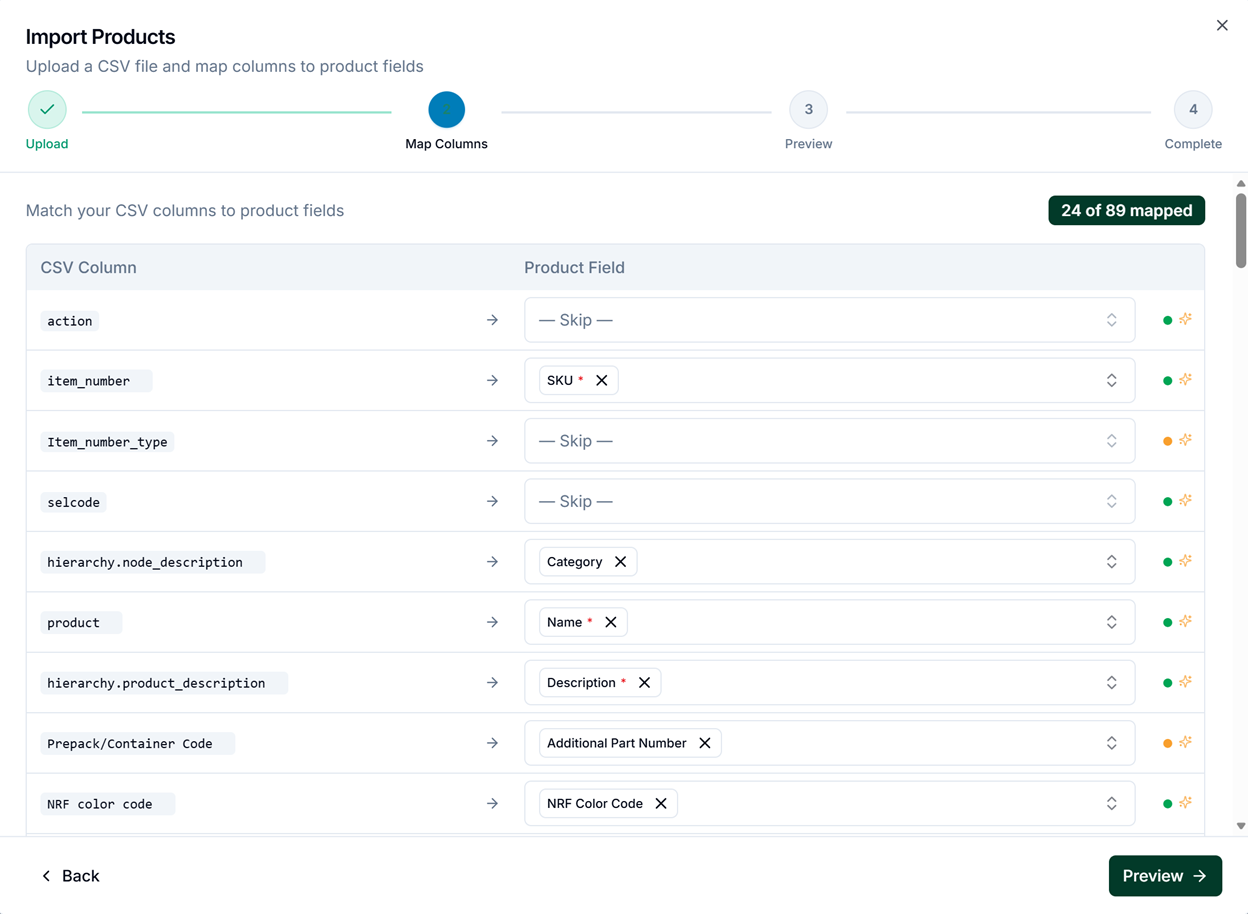1248x914 pixels.
Task: Click the sparkle icon in the NRF color code row
Action: (1186, 803)
